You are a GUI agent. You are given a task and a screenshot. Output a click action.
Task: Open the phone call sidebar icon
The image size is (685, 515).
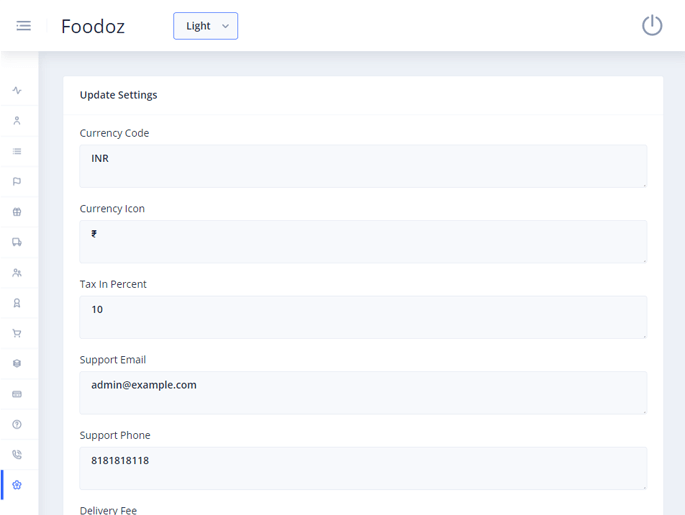[x=17, y=455]
